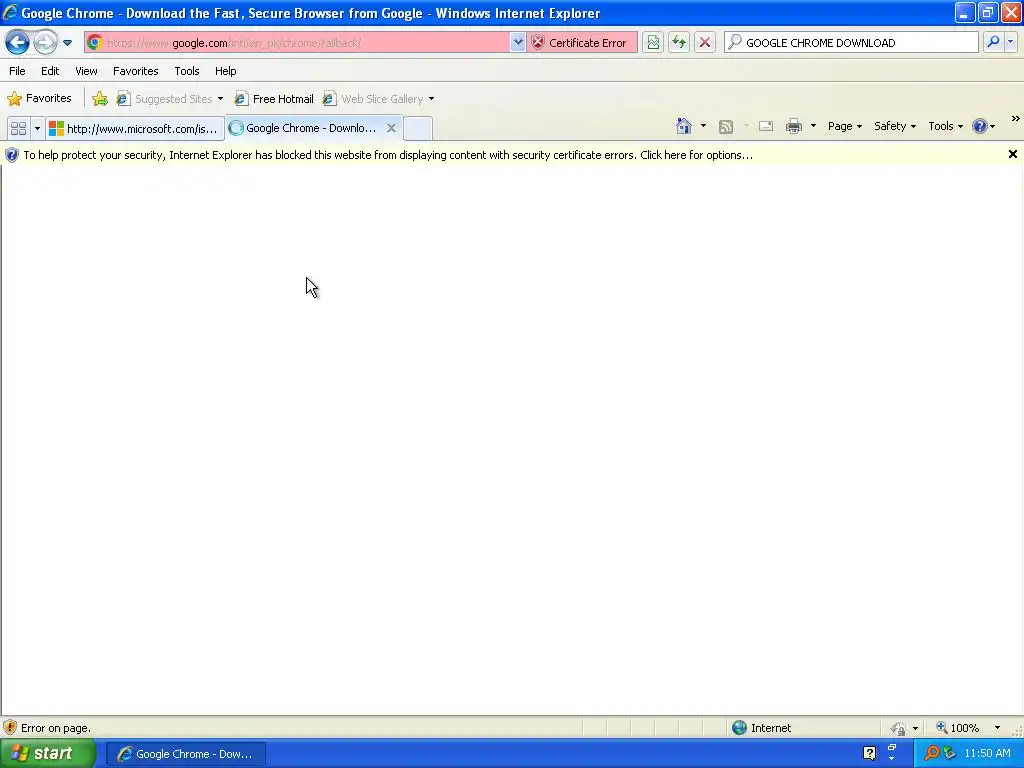Click the Internet zone globe icon
Screen dimensions: 1024x768
(739, 728)
